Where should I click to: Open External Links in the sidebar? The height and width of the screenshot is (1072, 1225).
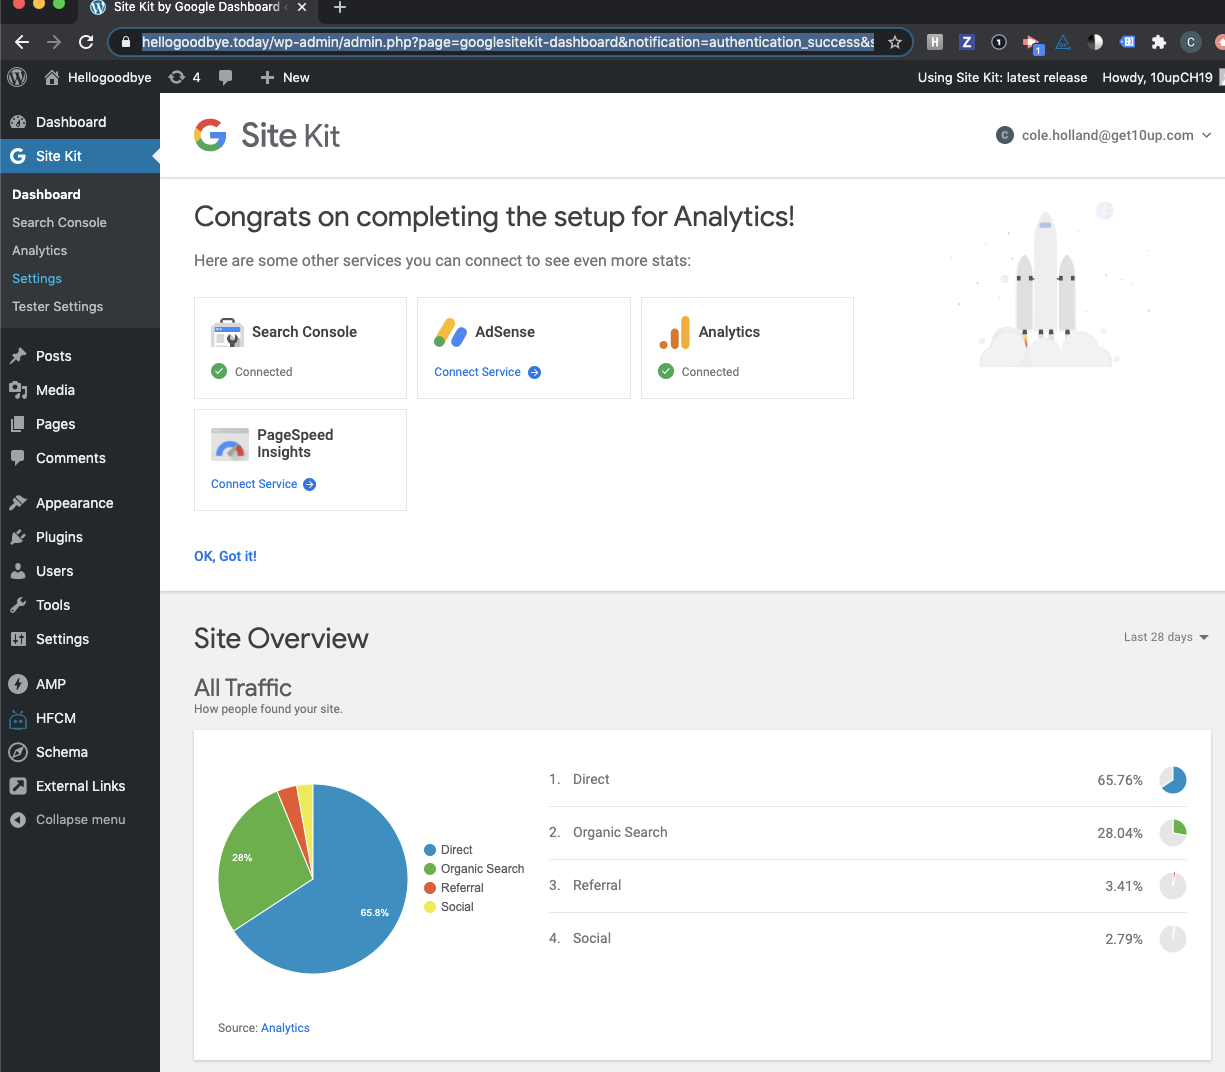(80, 786)
